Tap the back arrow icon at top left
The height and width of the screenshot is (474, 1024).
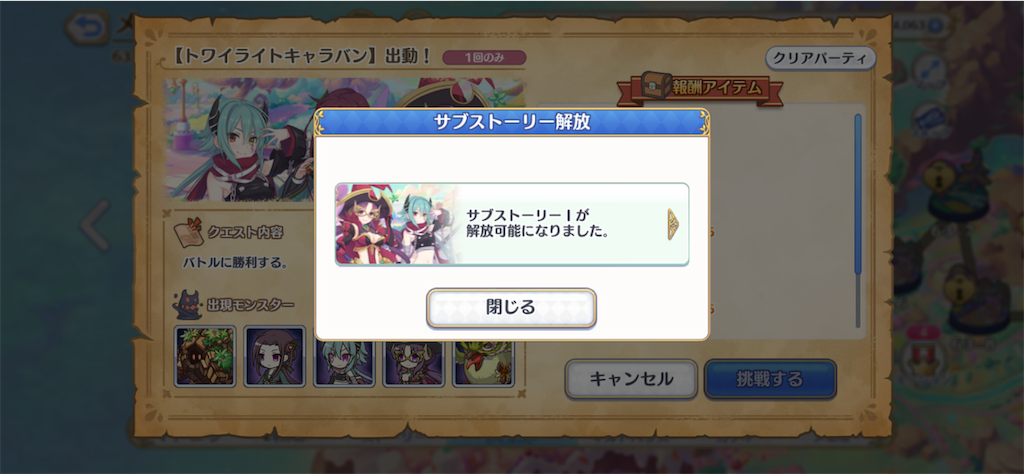(x=87, y=28)
